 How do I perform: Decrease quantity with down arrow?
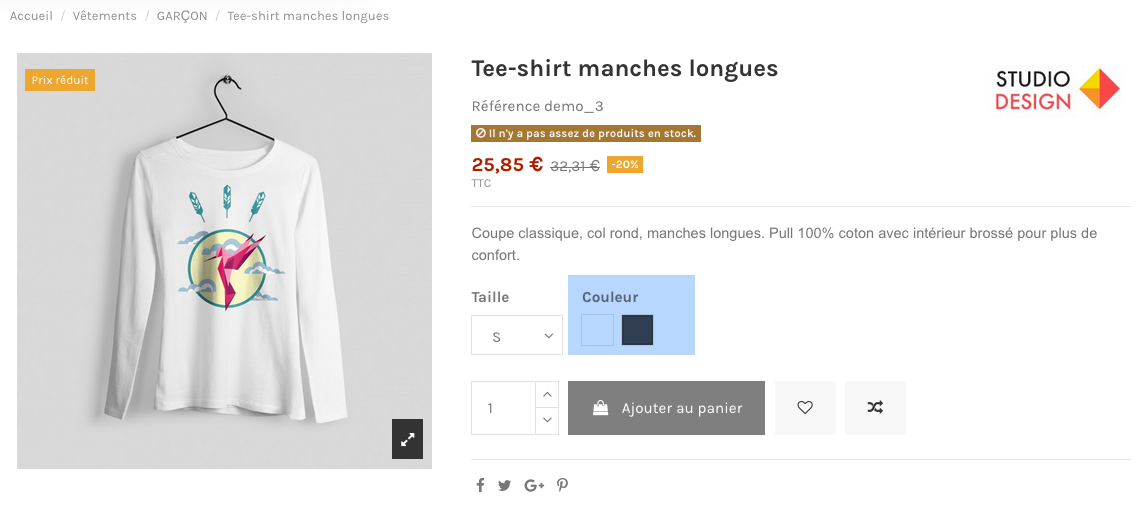pyautogui.click(x=547, y=421)
